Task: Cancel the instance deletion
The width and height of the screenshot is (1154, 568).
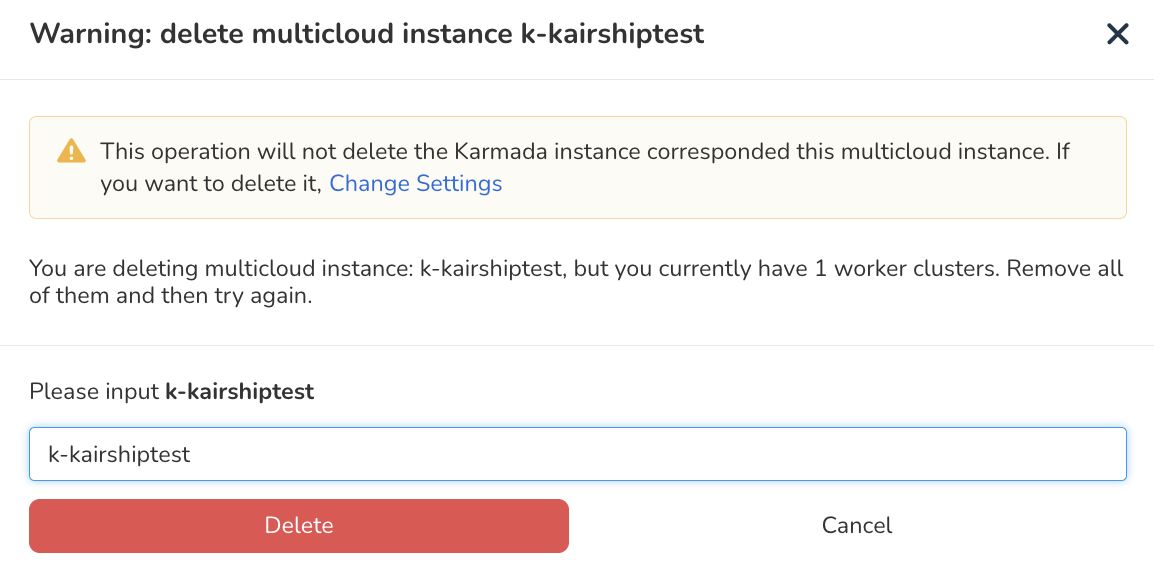Action: [x=857, y=525]
